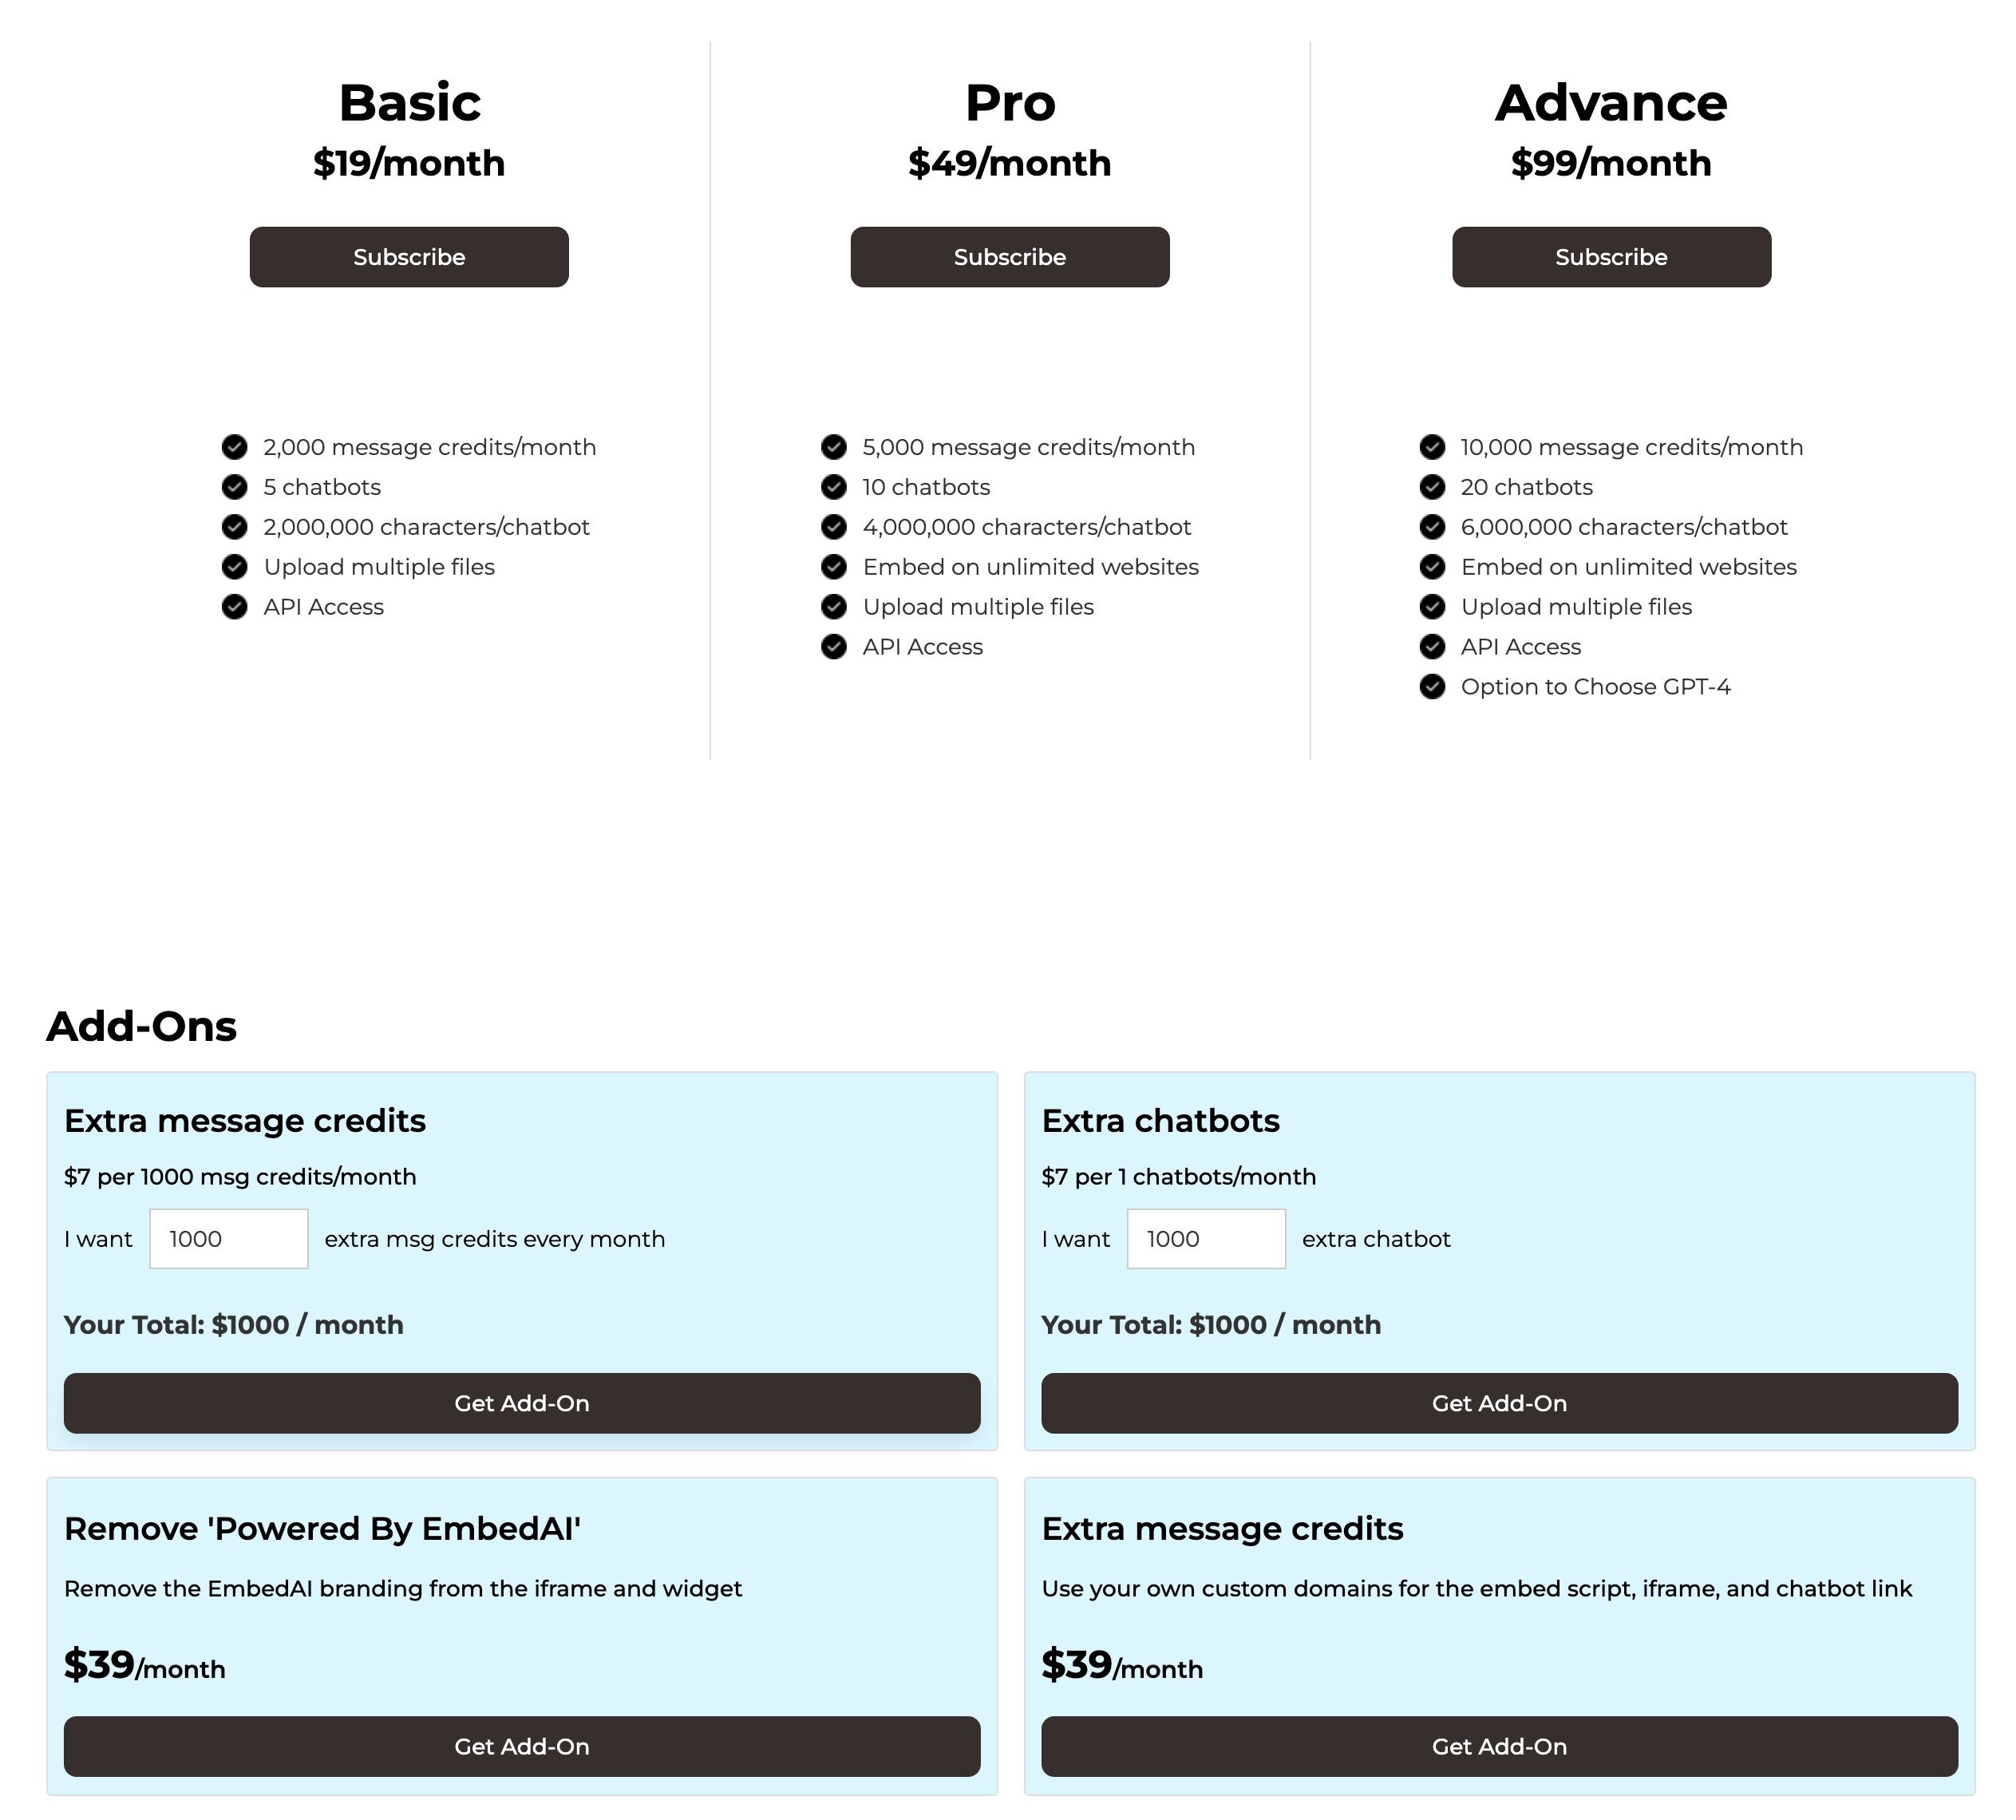Click the checkmark icon next to 10 chatbots under Pro
Screen dimensions: 2016x1820
834,487
